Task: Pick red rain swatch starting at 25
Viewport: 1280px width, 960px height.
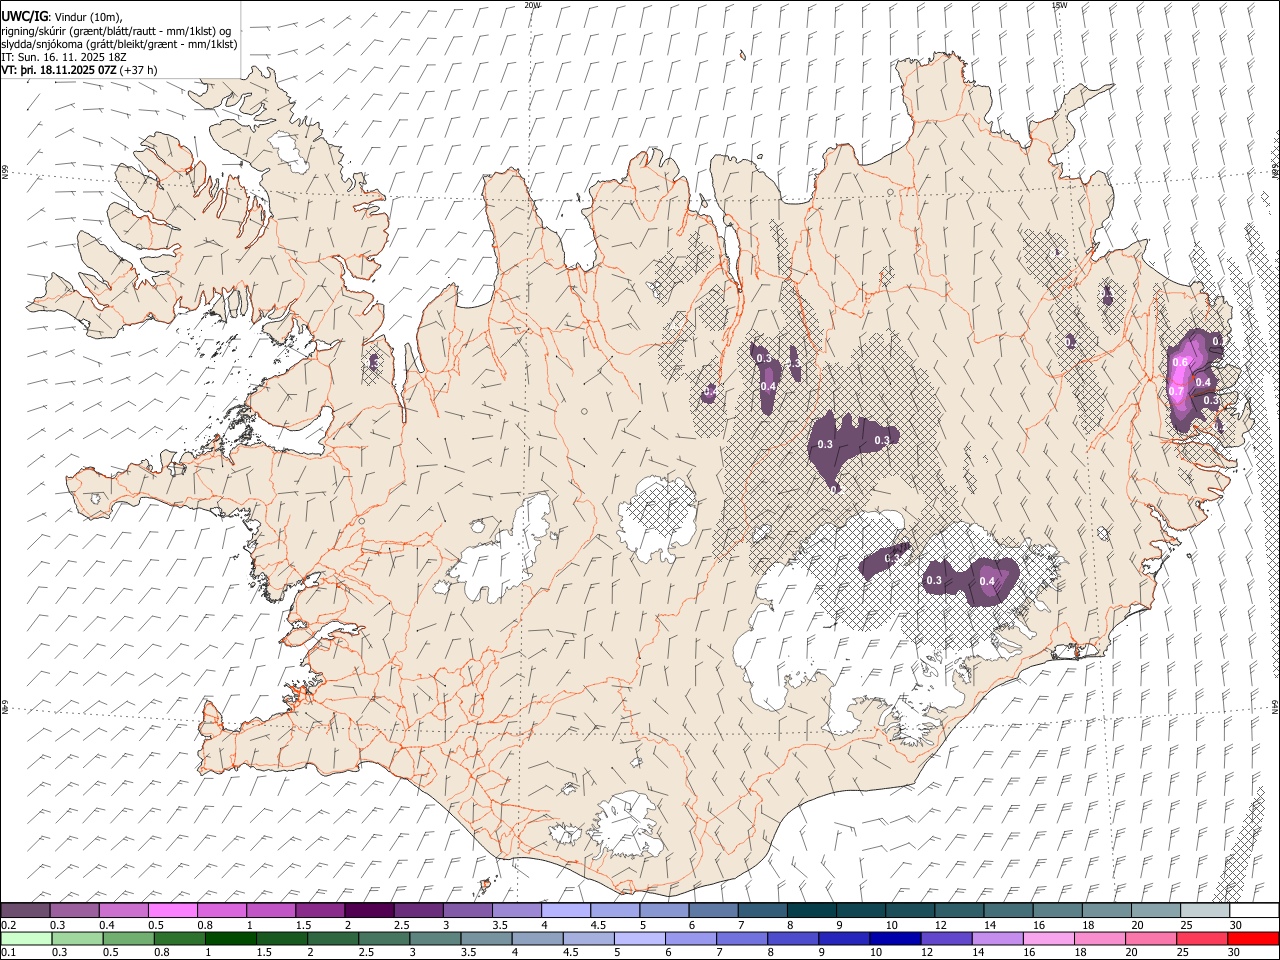Action: [1202, 938]
